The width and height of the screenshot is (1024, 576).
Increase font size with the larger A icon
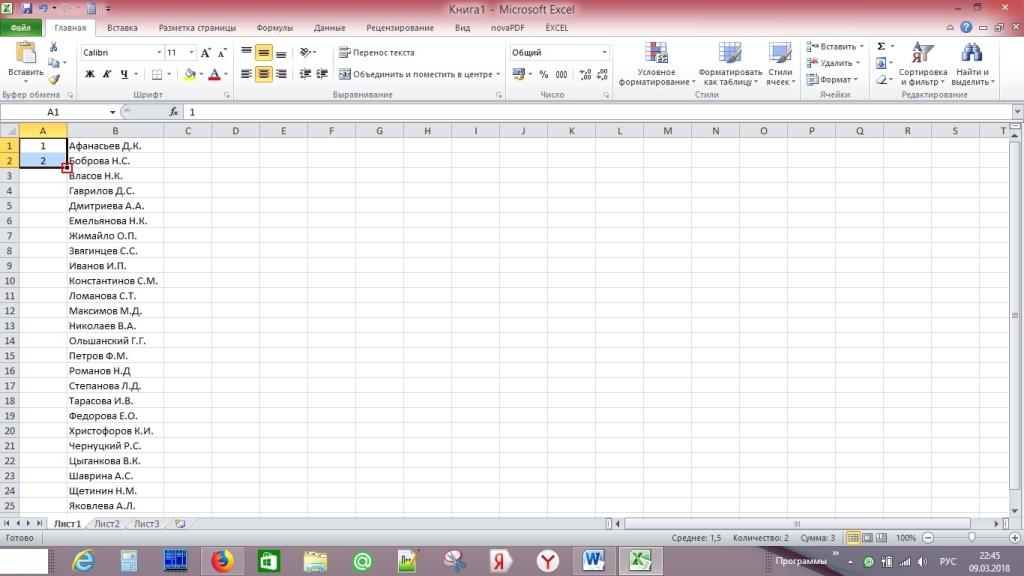[206, 53]
